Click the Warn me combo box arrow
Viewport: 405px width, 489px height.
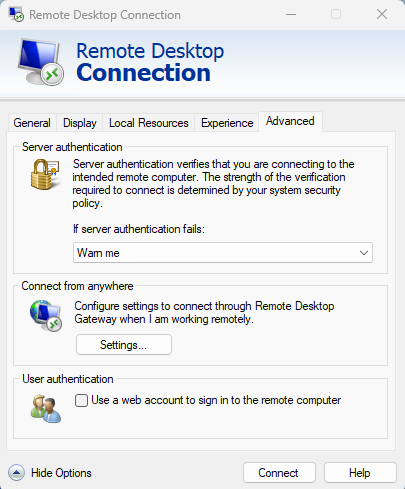coord(364,253)
